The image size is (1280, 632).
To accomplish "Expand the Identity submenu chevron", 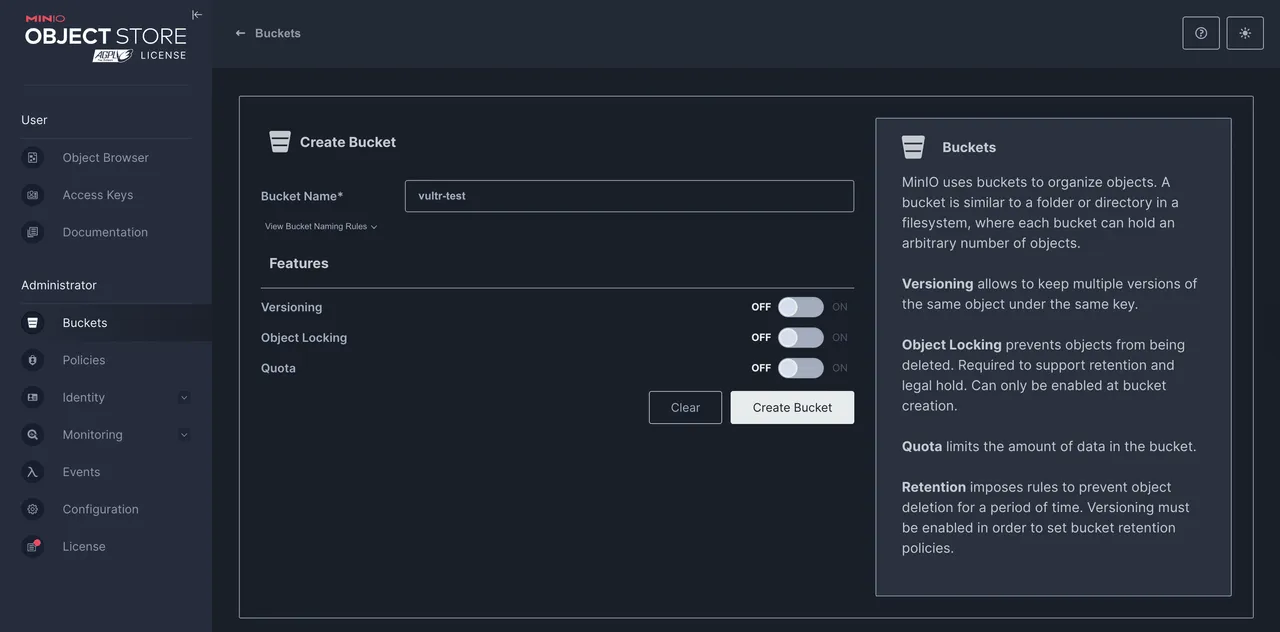I will (x=184, y=398).
